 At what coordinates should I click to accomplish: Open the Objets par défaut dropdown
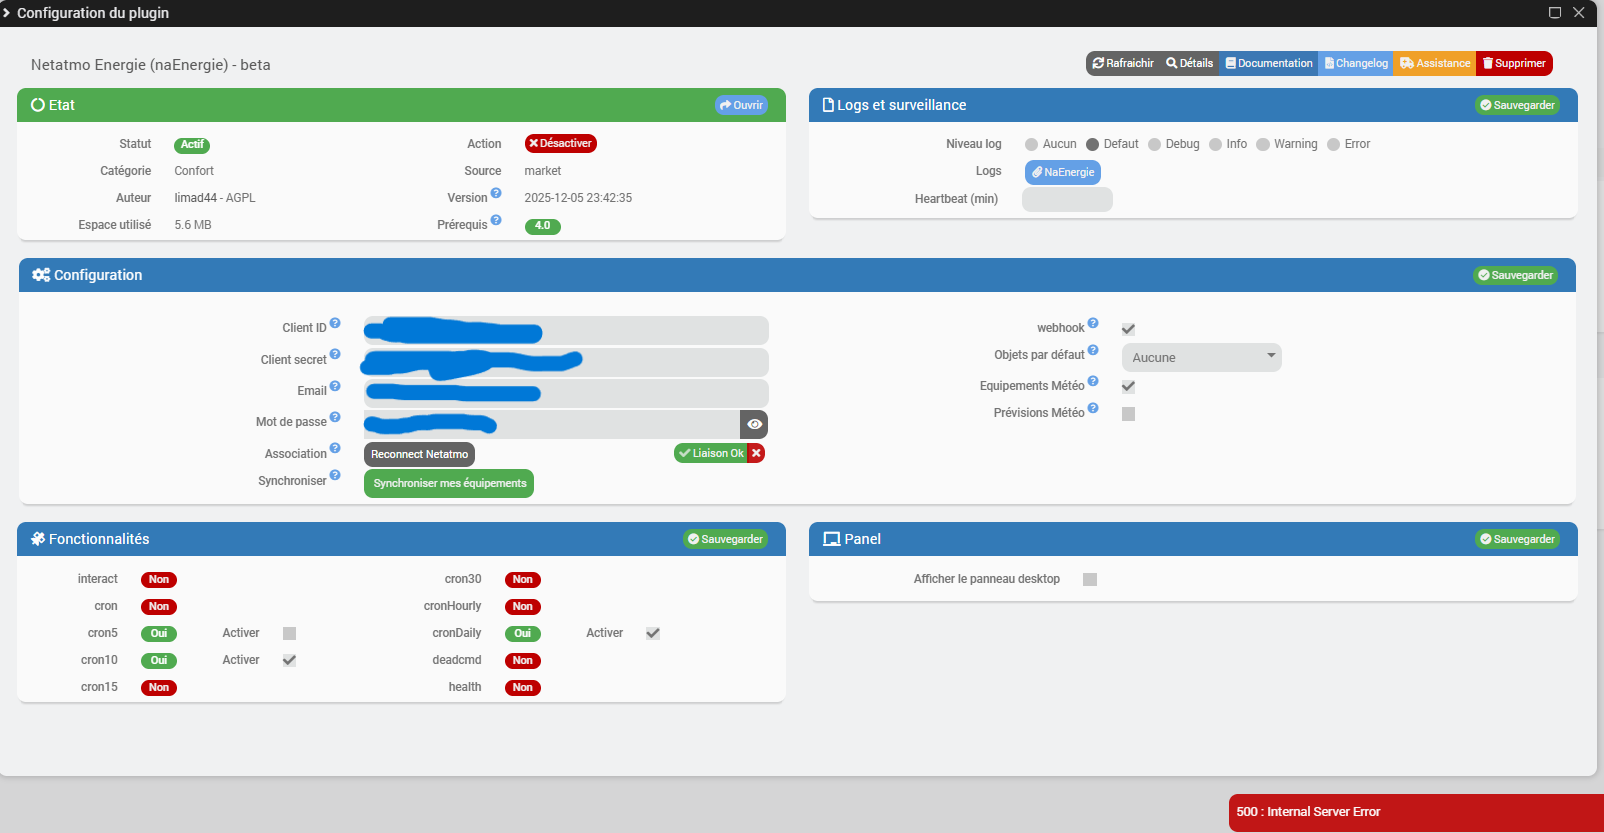[1201, 357]
